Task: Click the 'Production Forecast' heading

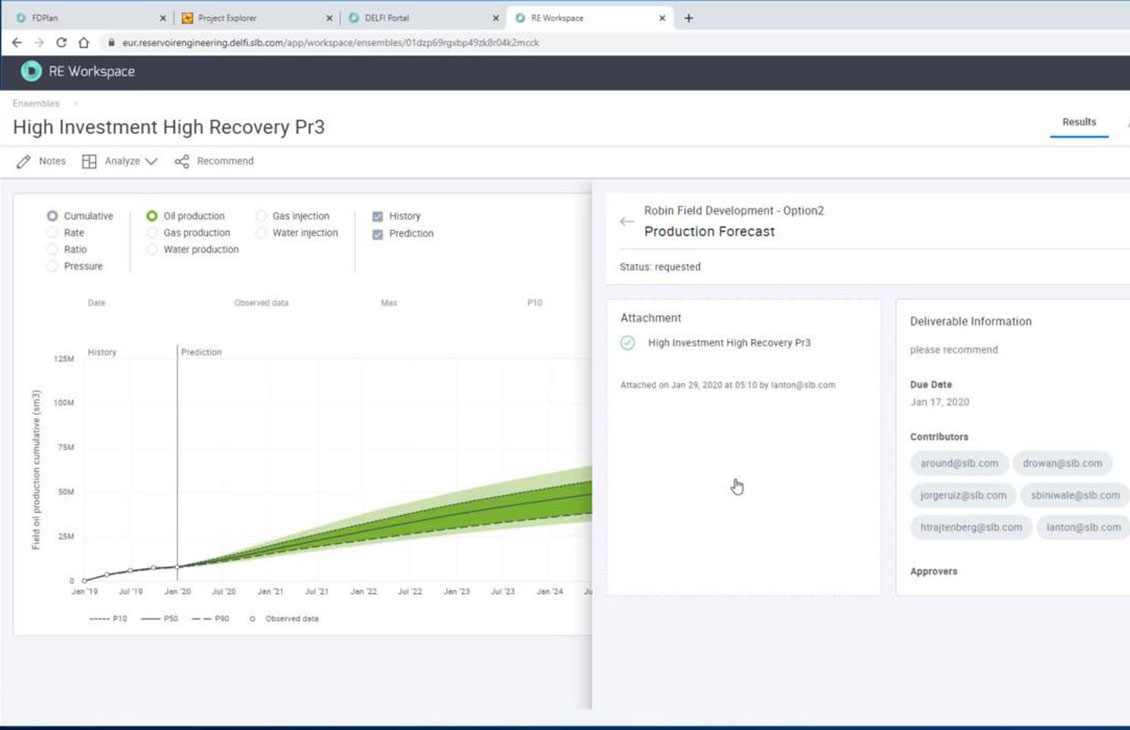Action: 709,231
